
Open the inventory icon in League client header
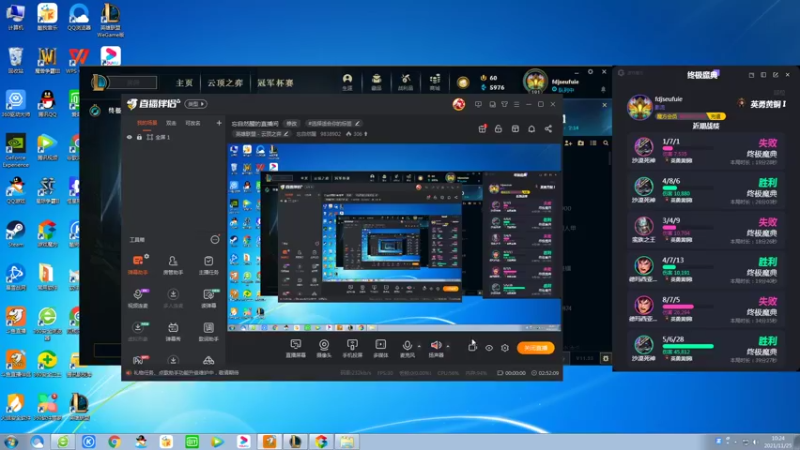click(x=377, y=82)
